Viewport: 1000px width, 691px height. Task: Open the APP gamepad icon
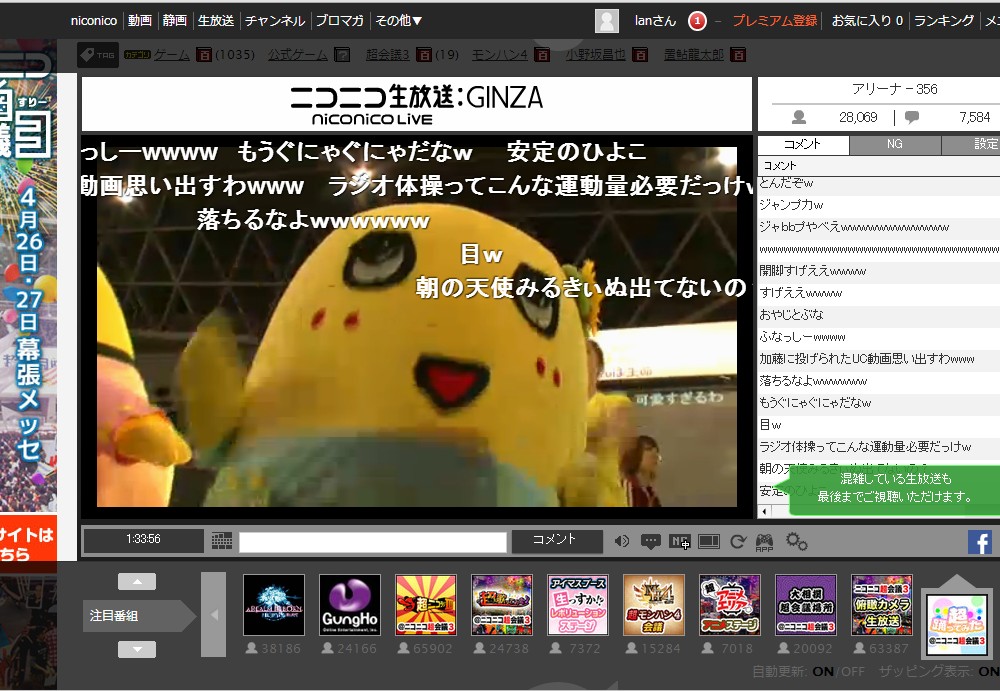[764, 542]
